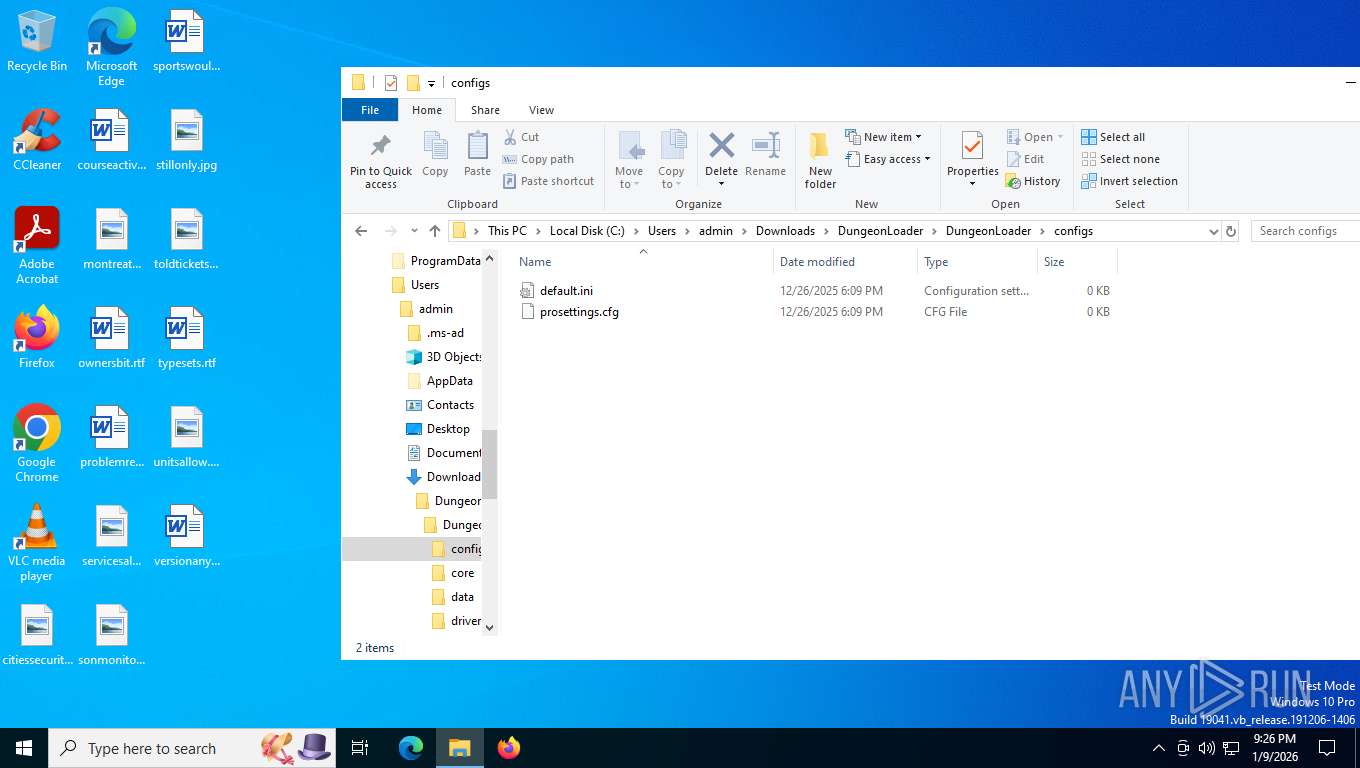Click Downloads in the address breadcrumb
Viewport: 1360px width, 768px height.
[785, 231]
